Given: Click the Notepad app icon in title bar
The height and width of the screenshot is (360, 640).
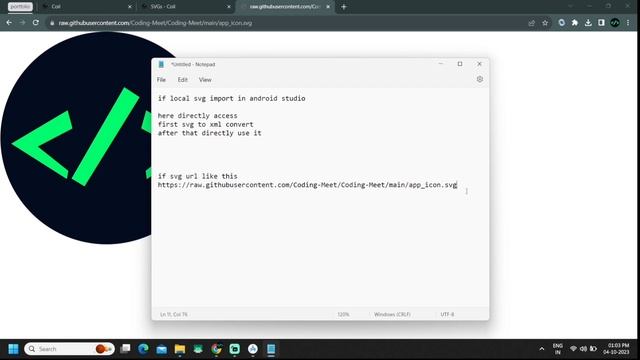Looking at the screenshot, I should (x=161, y=64).
